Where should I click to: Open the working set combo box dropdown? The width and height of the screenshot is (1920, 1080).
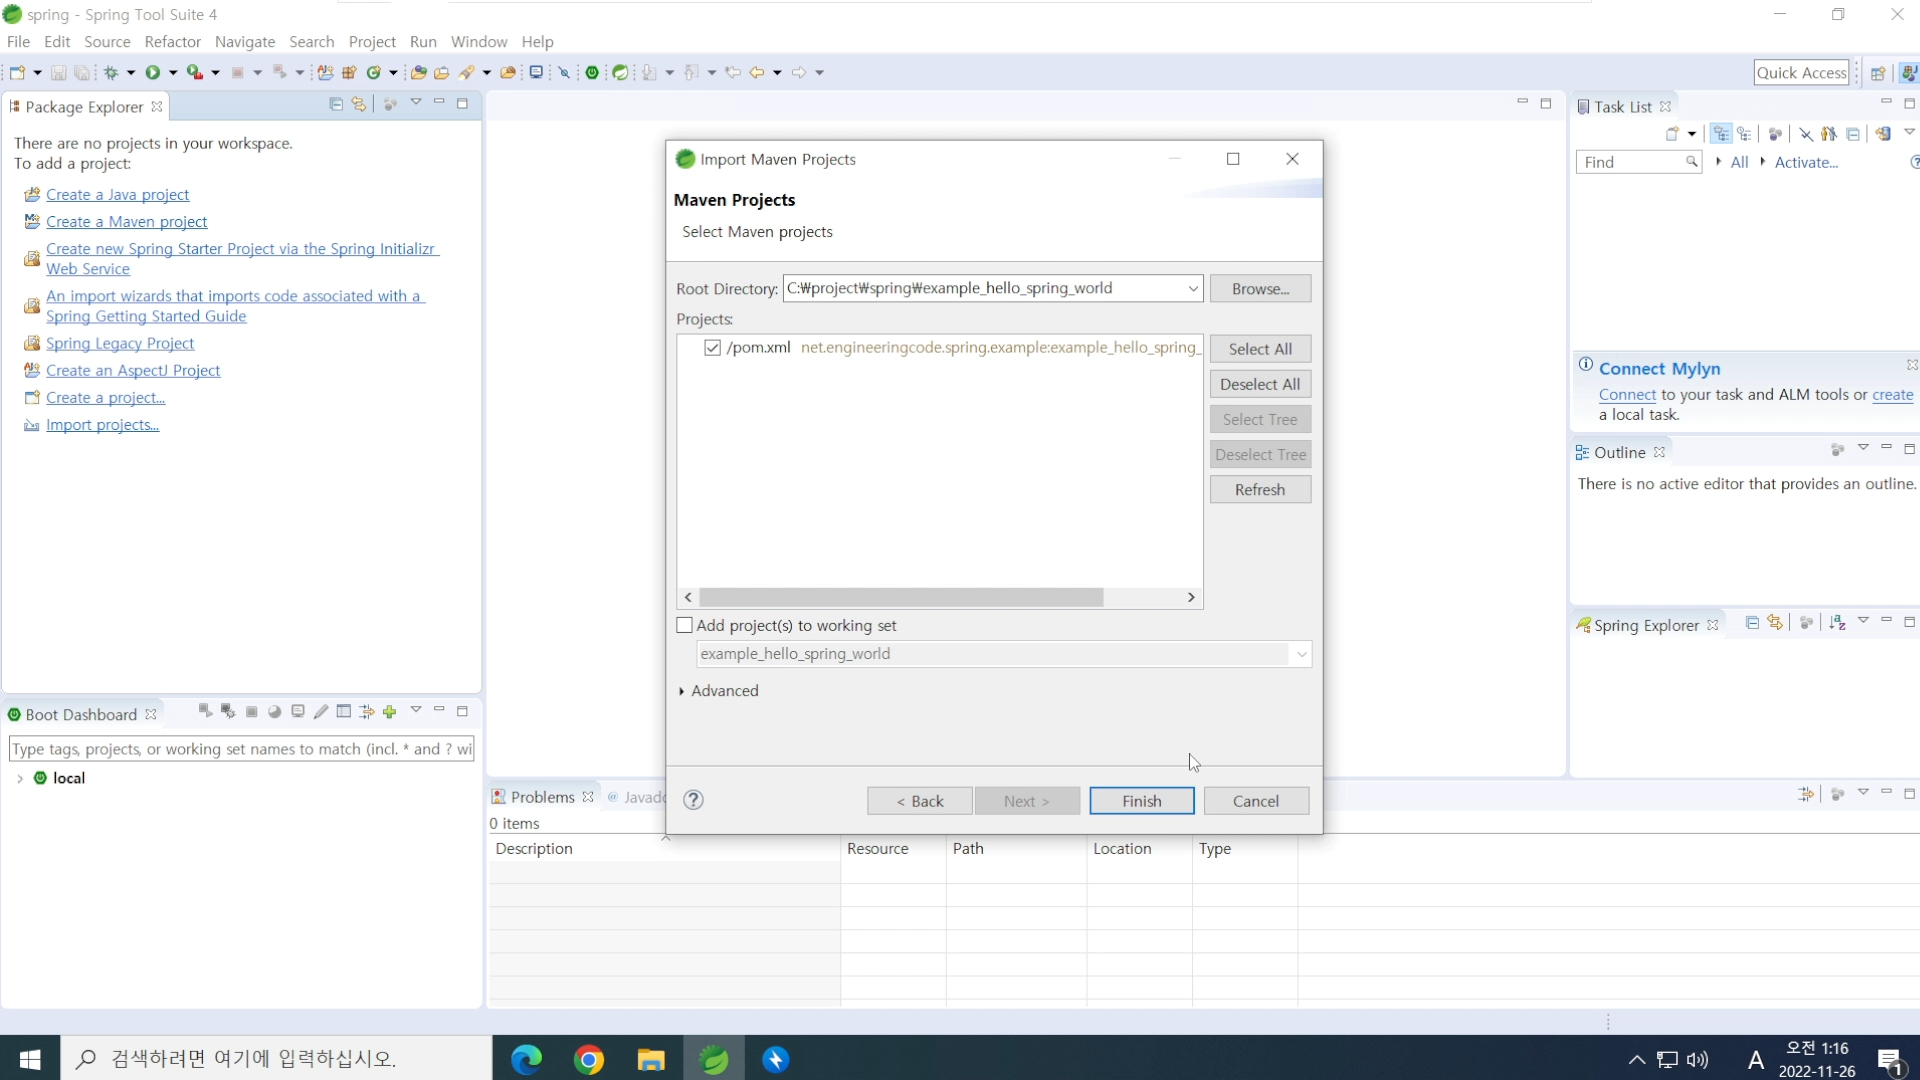1301,654
